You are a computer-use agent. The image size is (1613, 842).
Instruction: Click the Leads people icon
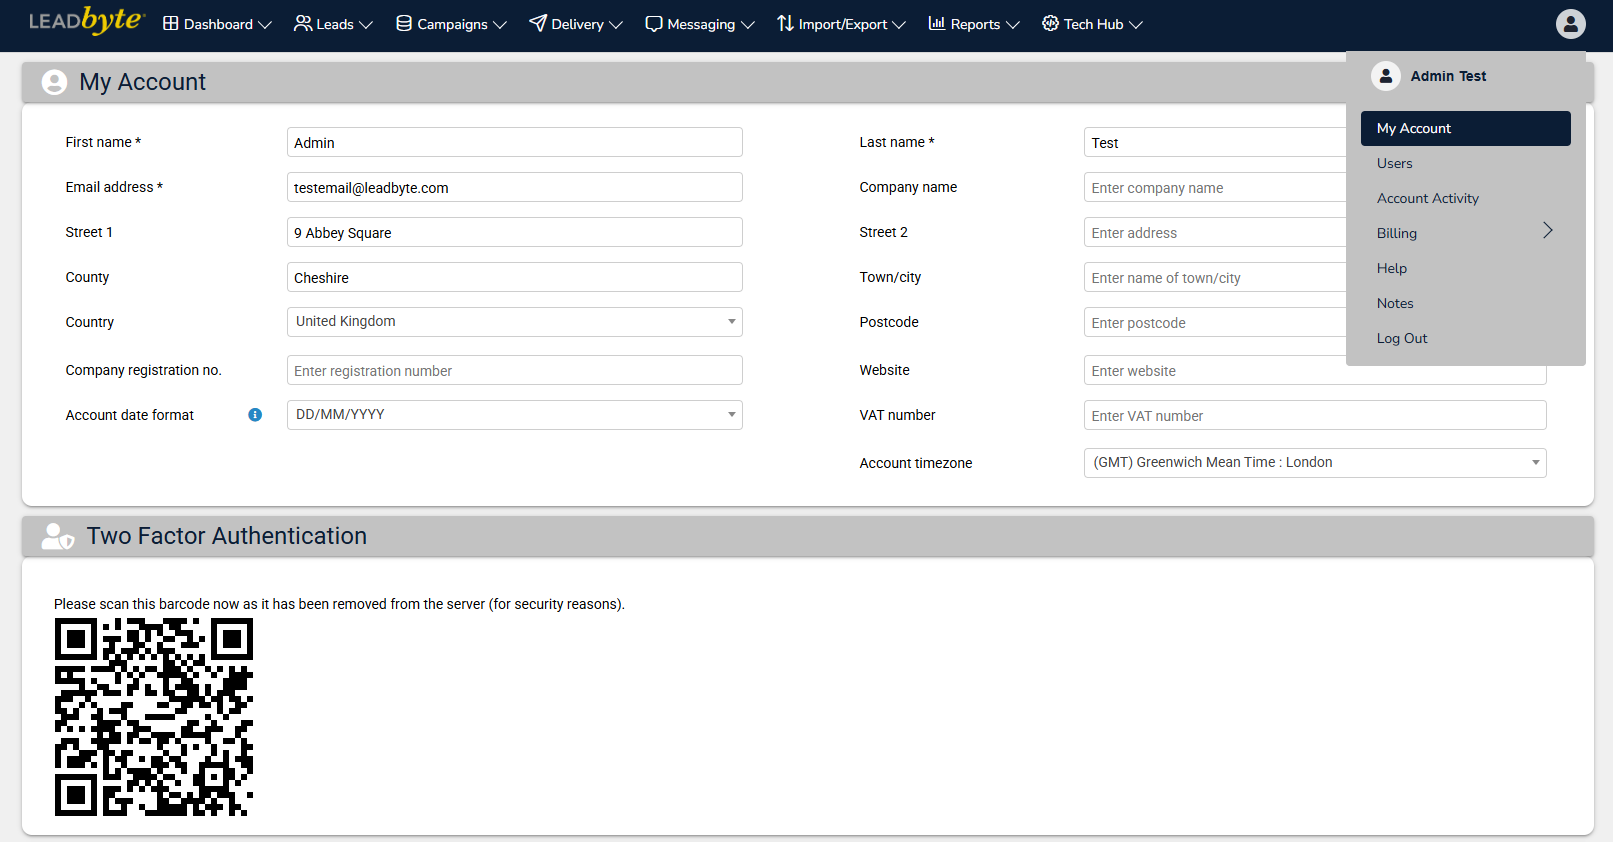tap(302, 23)
